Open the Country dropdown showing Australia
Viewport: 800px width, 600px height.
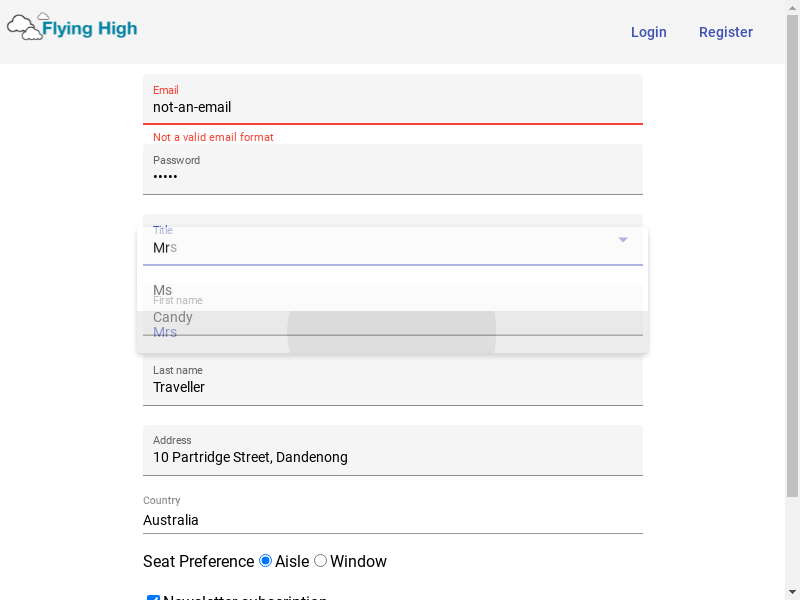click(392, 514)
